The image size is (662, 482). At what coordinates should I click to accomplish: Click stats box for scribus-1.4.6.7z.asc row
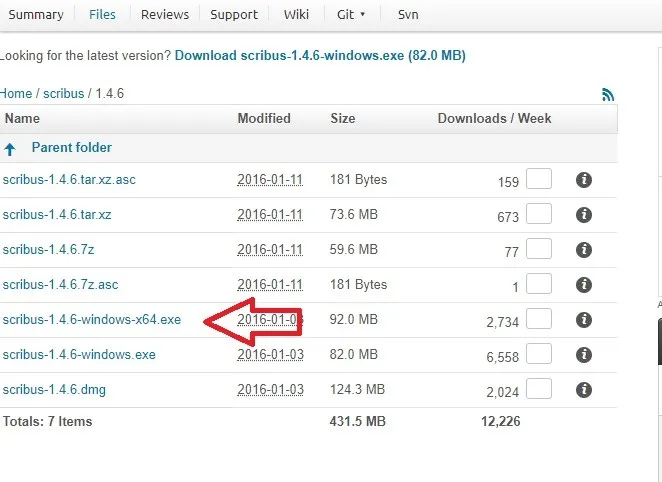click(539, 284)
